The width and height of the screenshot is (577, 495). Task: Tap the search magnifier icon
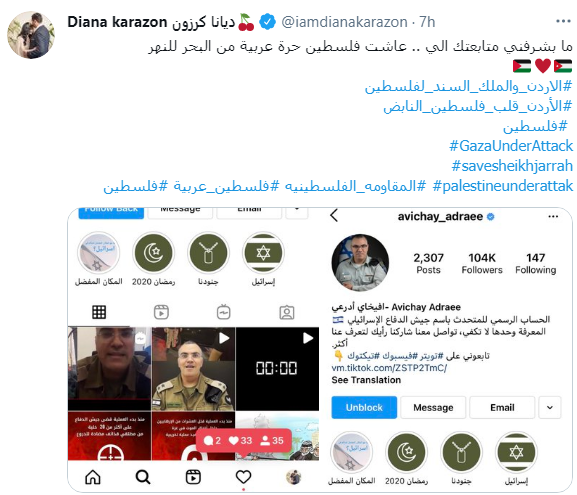(x=143, y=477)
